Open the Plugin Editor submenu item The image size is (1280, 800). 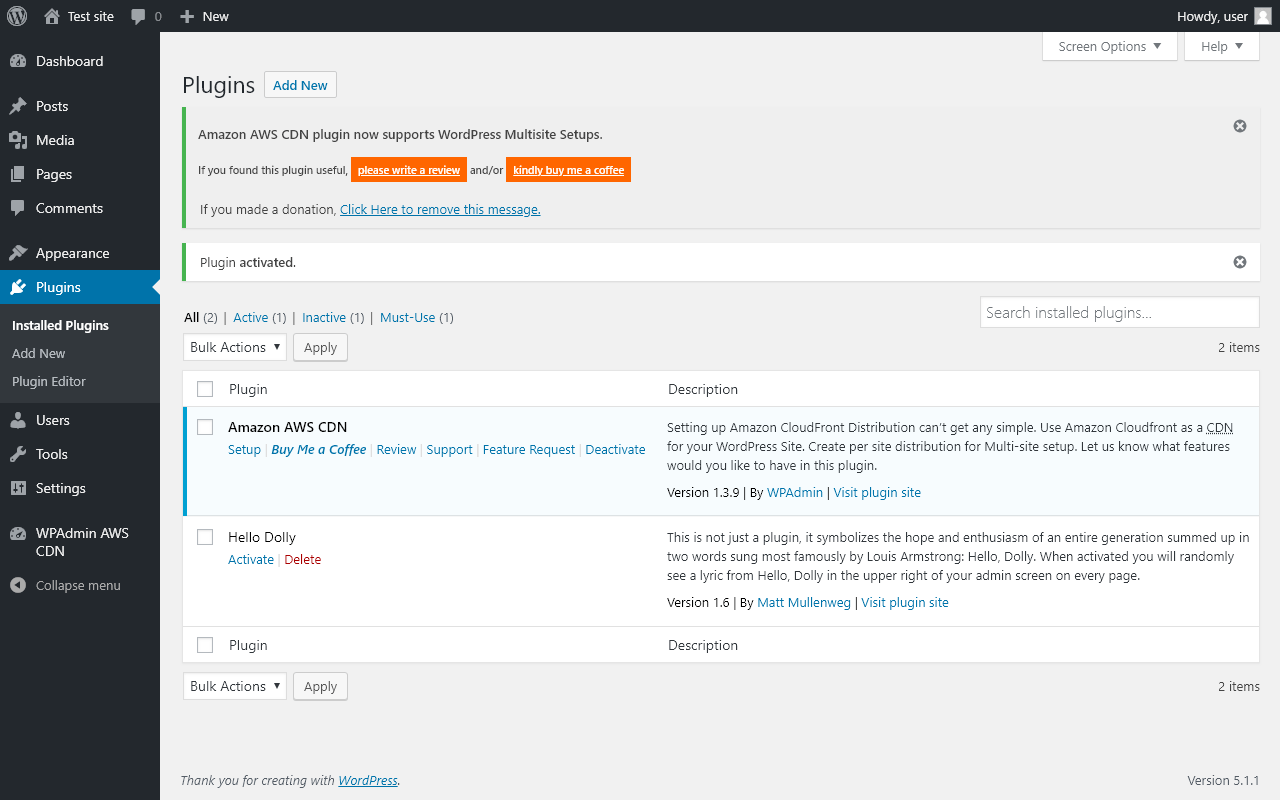[49, 381]
